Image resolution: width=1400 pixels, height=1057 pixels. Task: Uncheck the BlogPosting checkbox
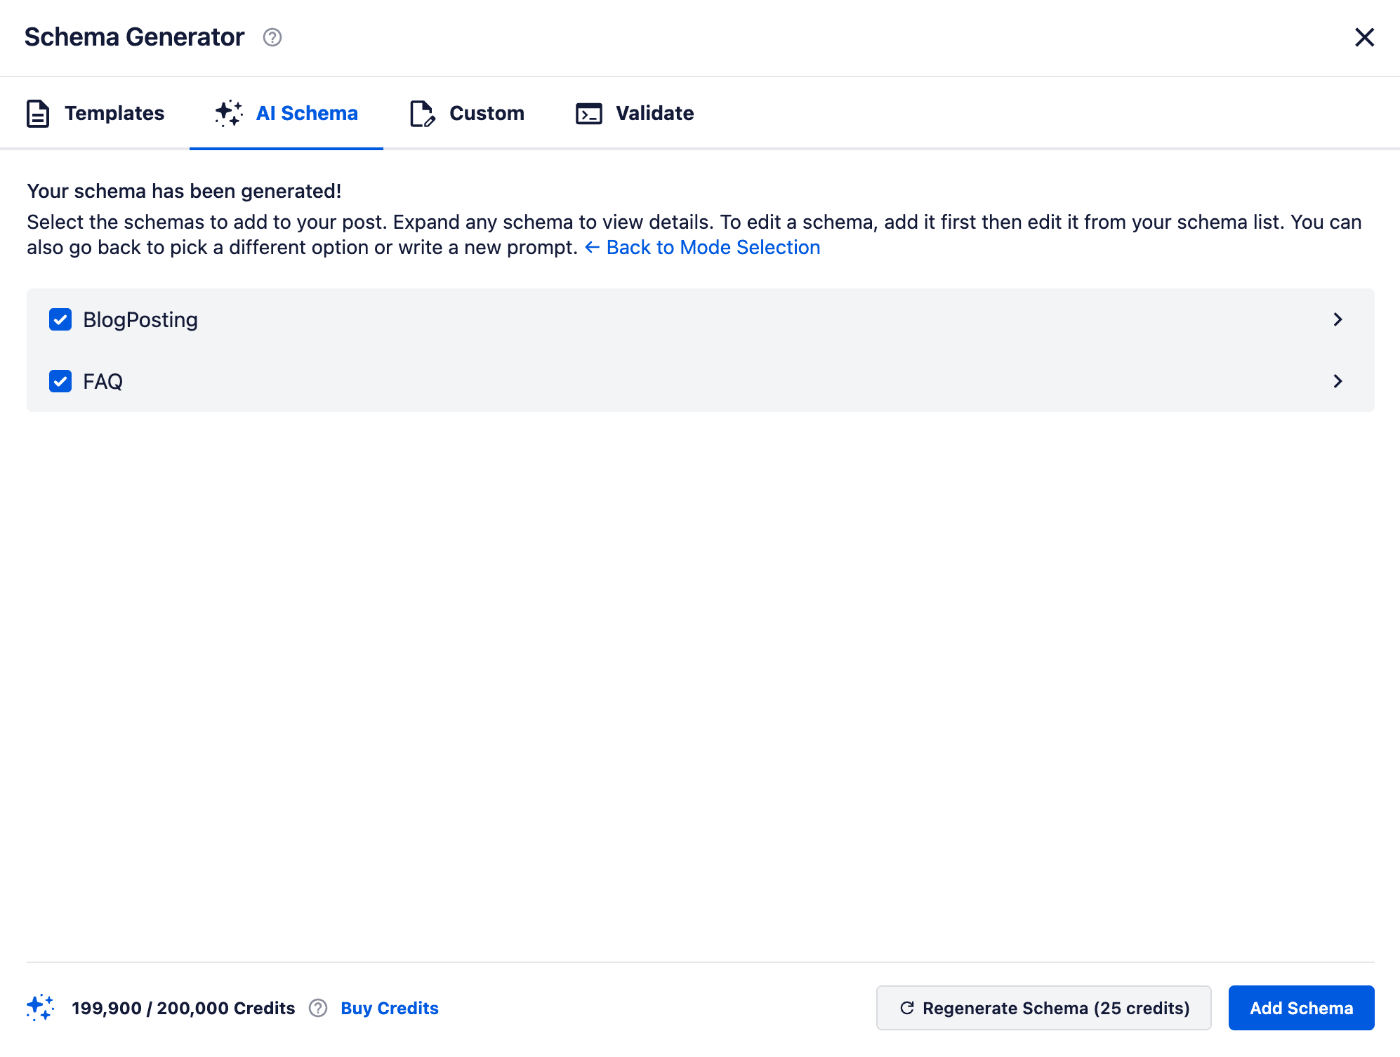pyautogui.click(x=61, y=320)
